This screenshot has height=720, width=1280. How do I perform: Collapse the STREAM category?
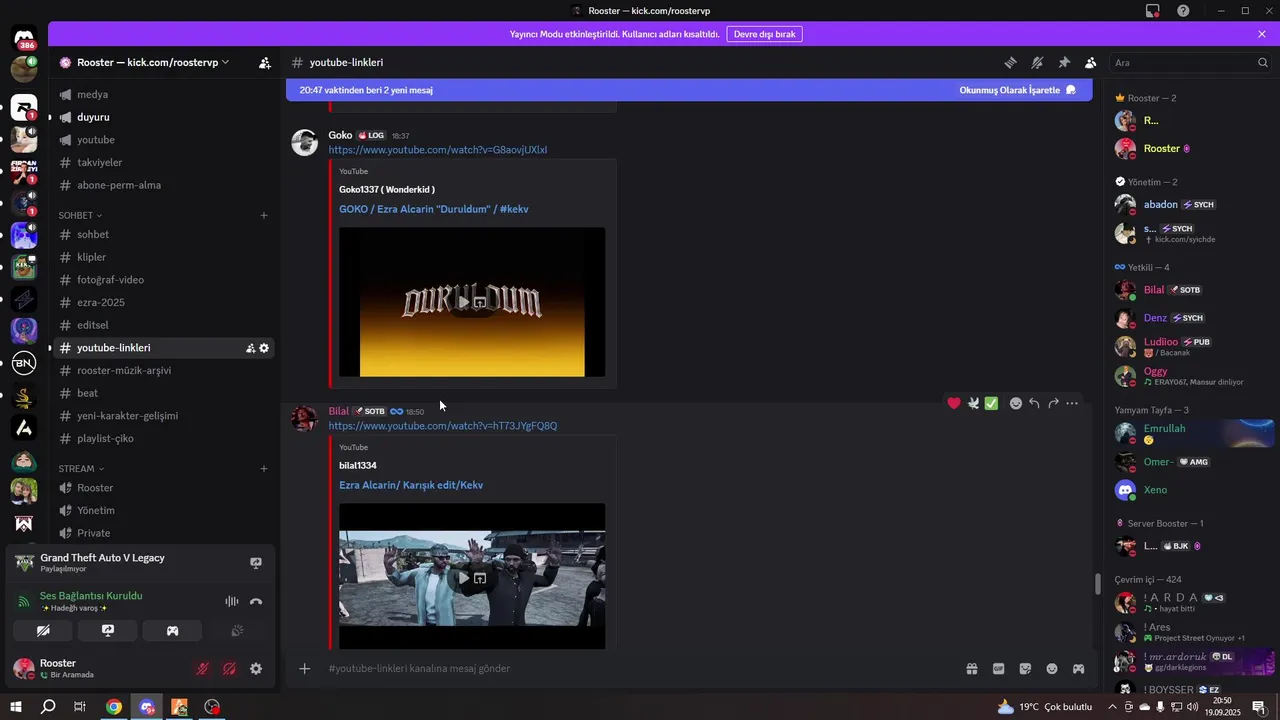81,468
